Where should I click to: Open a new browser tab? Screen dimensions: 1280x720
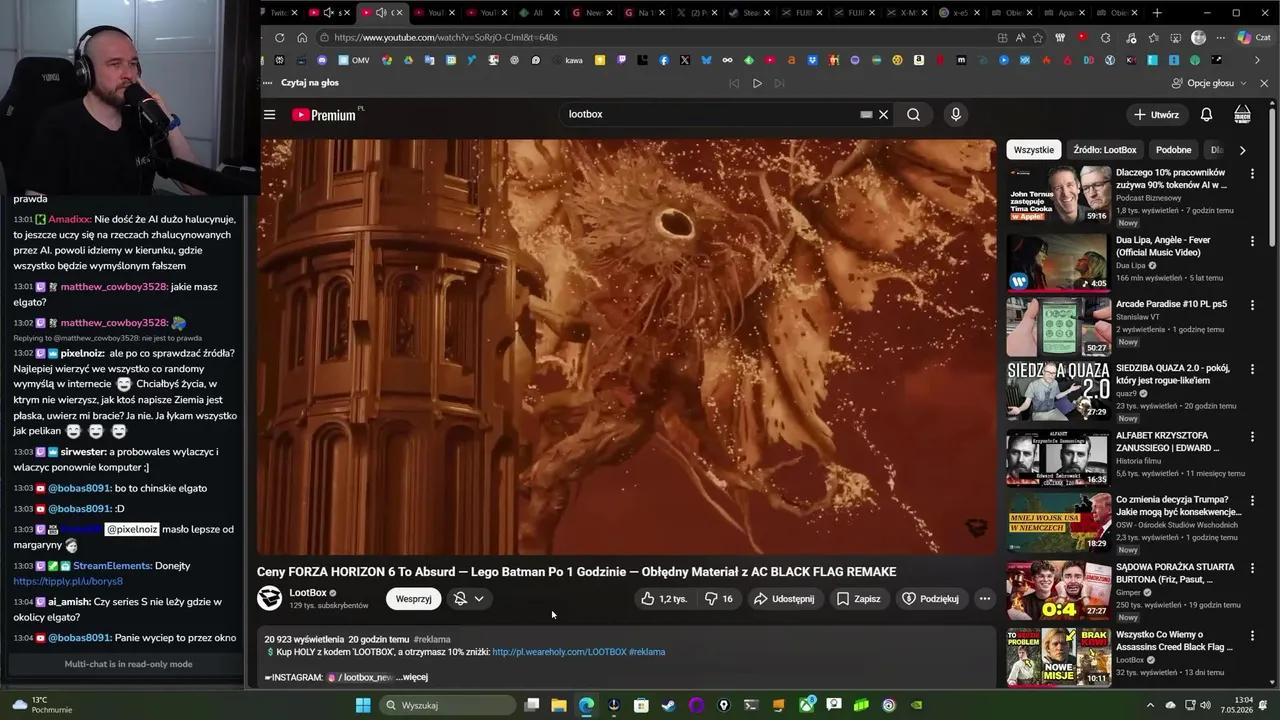click(x=1157, y=13)
